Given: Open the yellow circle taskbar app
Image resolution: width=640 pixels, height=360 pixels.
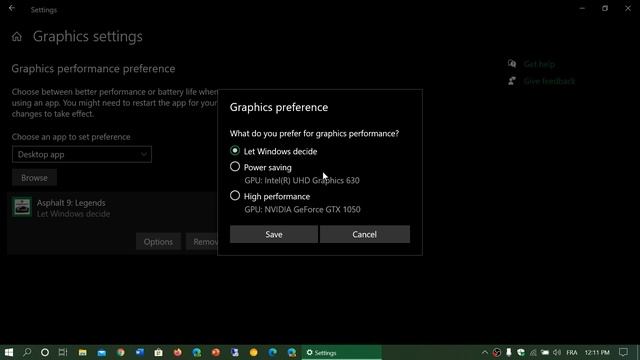Looking at the screenshot, I should pyautogui.click(x=253, y=352).
